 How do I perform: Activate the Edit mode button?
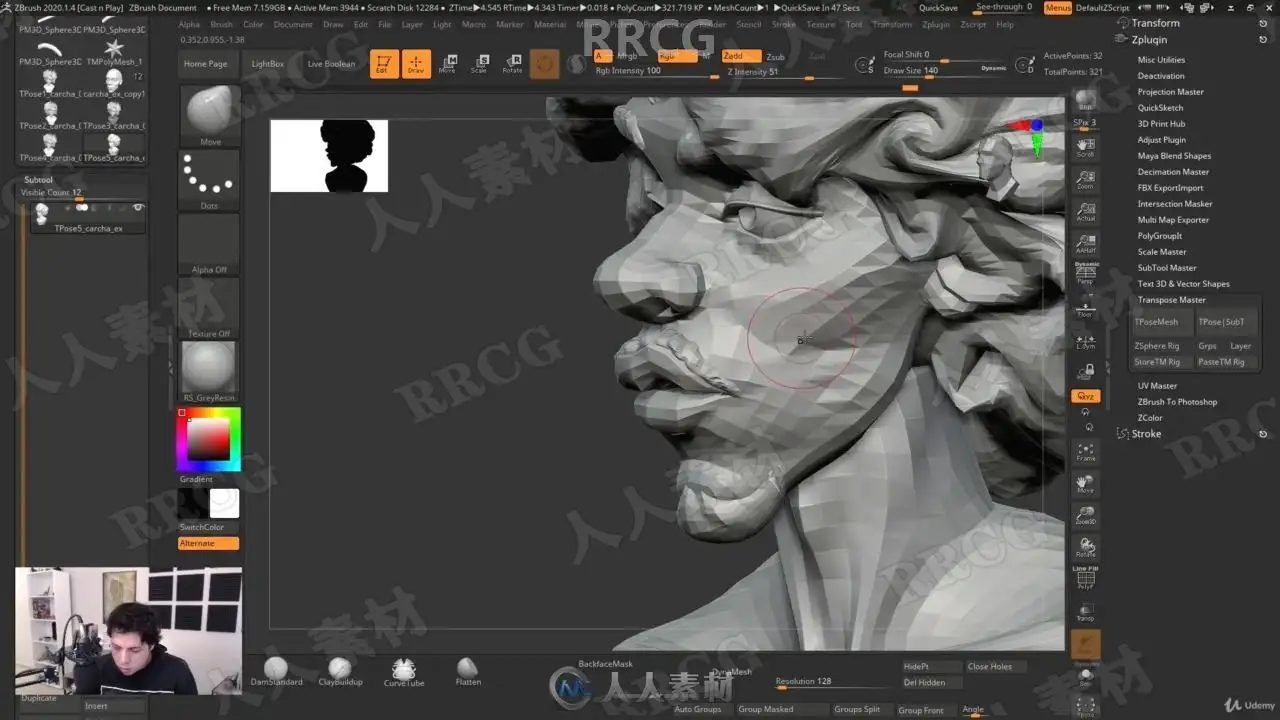tap(383, 64)
